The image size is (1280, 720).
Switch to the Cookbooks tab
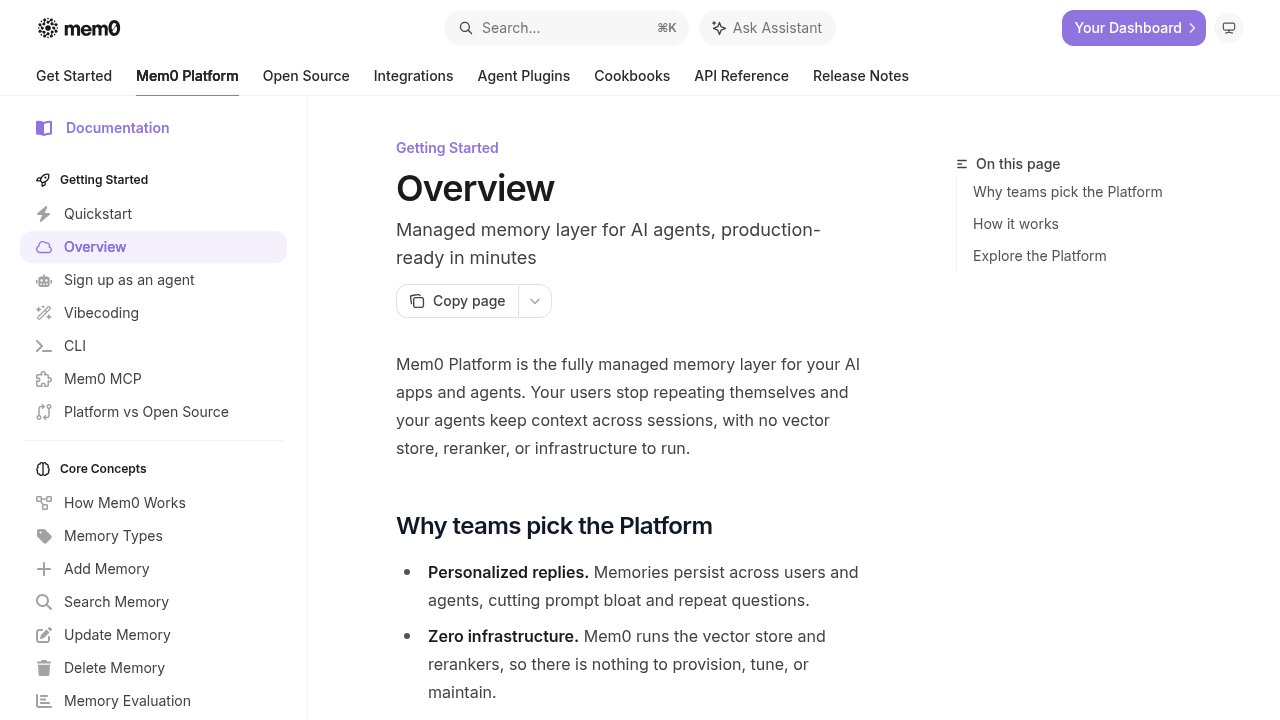632,76
